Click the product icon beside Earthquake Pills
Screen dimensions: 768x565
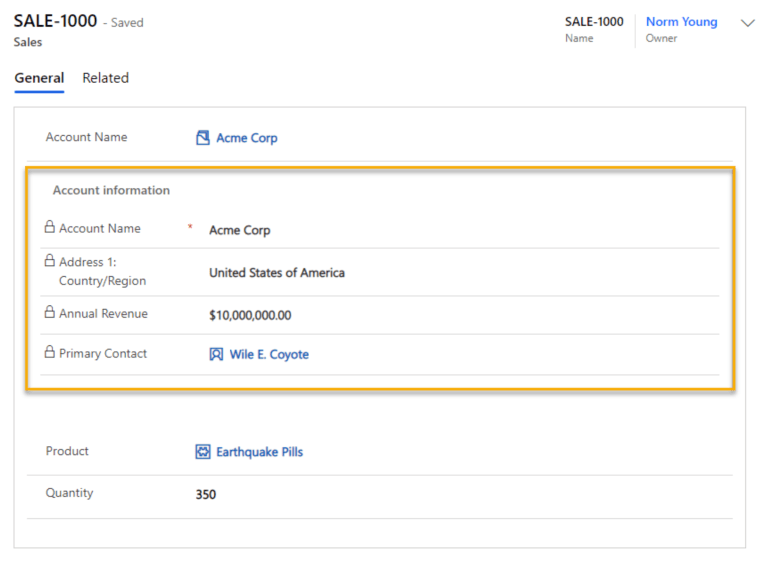(x=203, y=452)
